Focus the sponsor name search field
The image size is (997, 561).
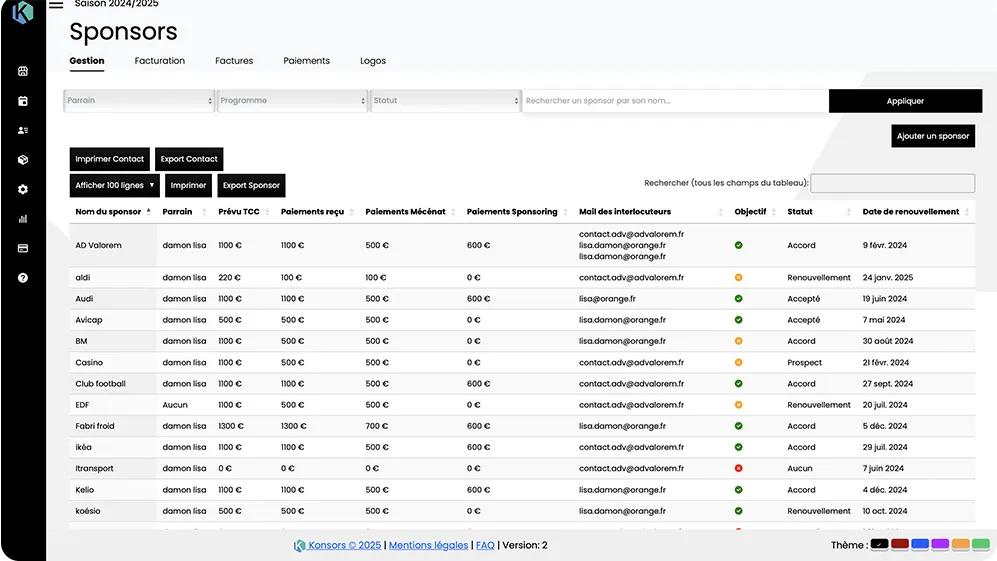tap(675, 100)
